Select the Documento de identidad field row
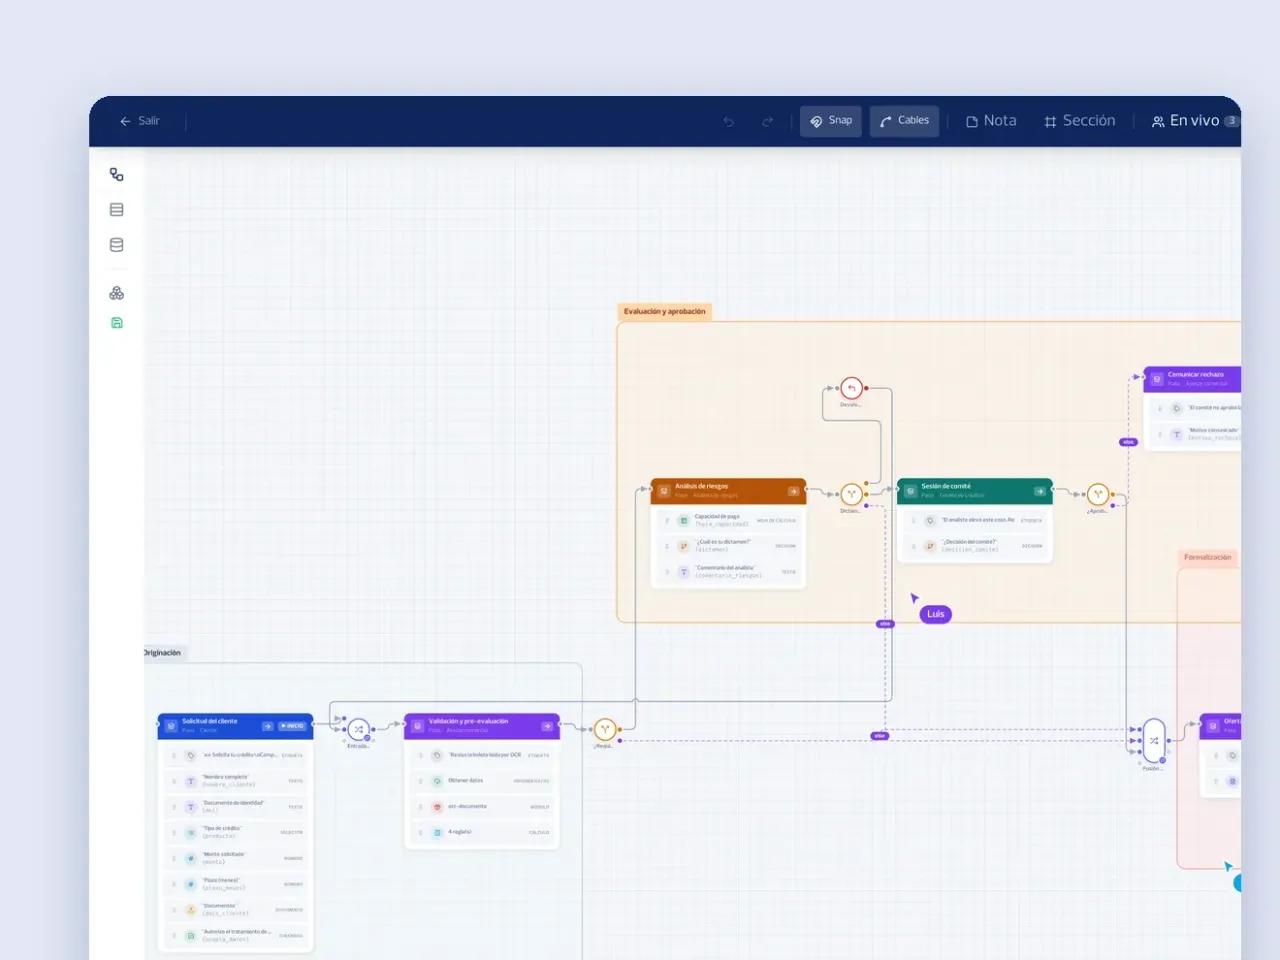1280x960 pixels. 236,807
